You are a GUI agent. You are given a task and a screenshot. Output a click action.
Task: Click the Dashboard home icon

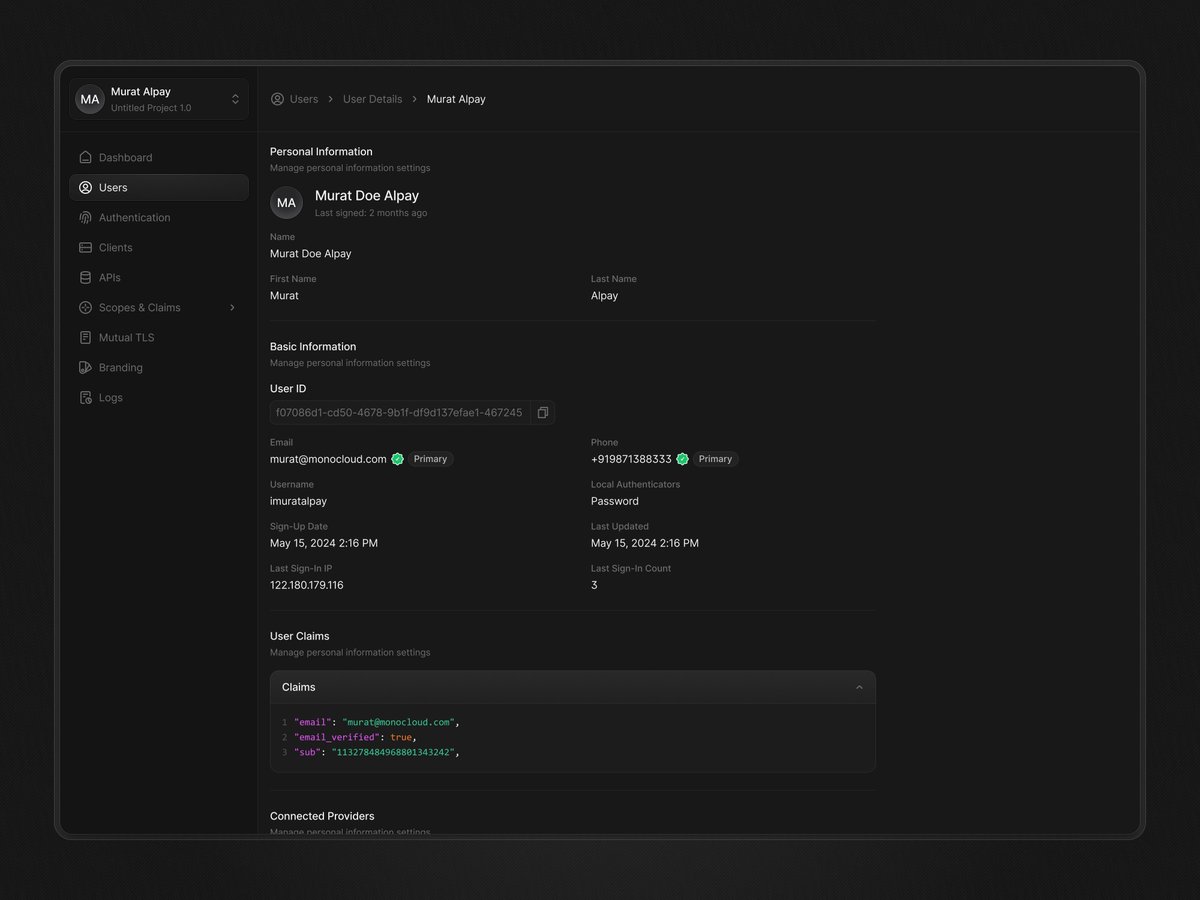[x=86, y=157]
